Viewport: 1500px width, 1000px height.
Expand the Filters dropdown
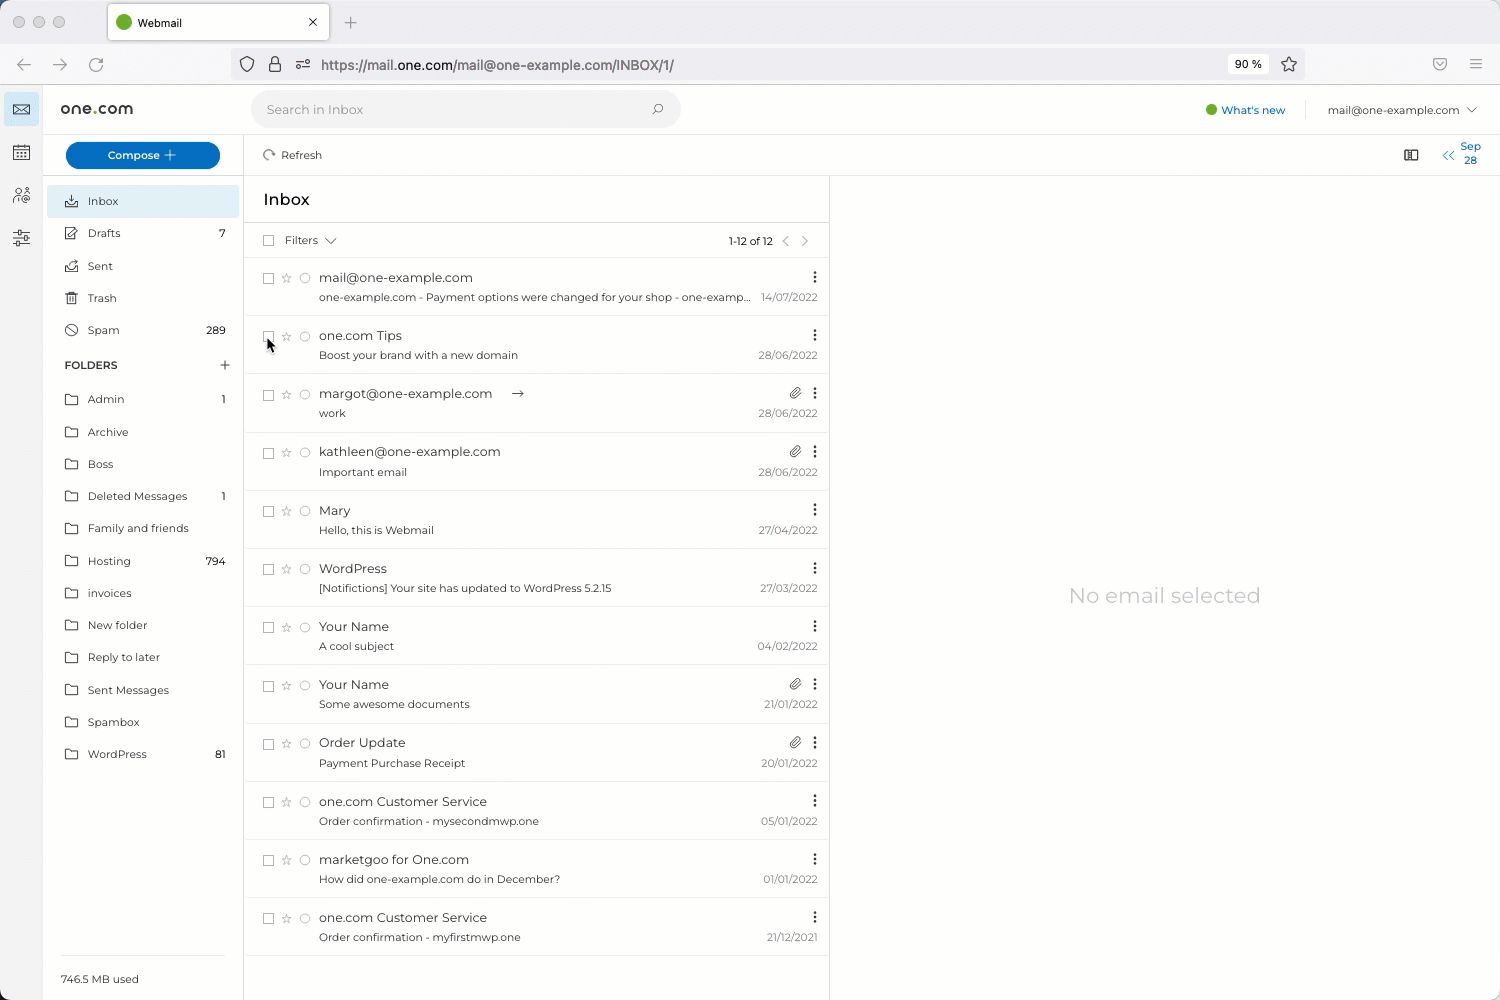click(x=330, y=240)
